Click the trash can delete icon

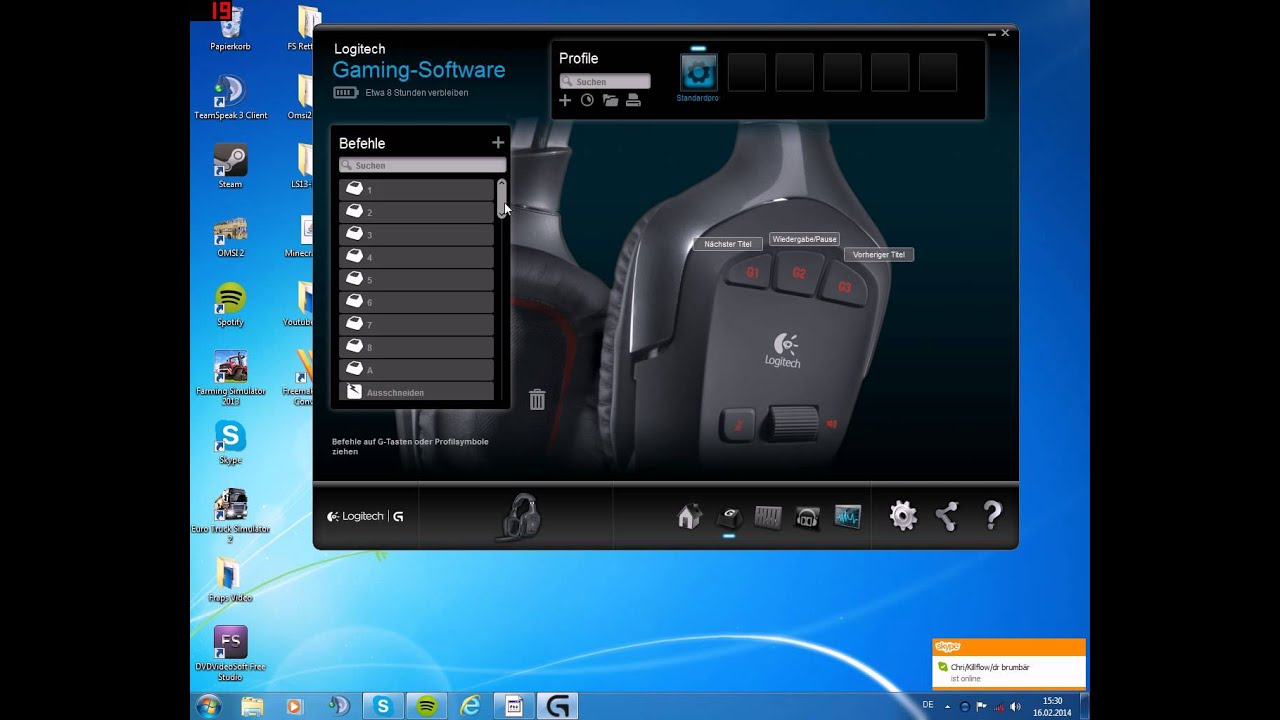pos(537,399)
